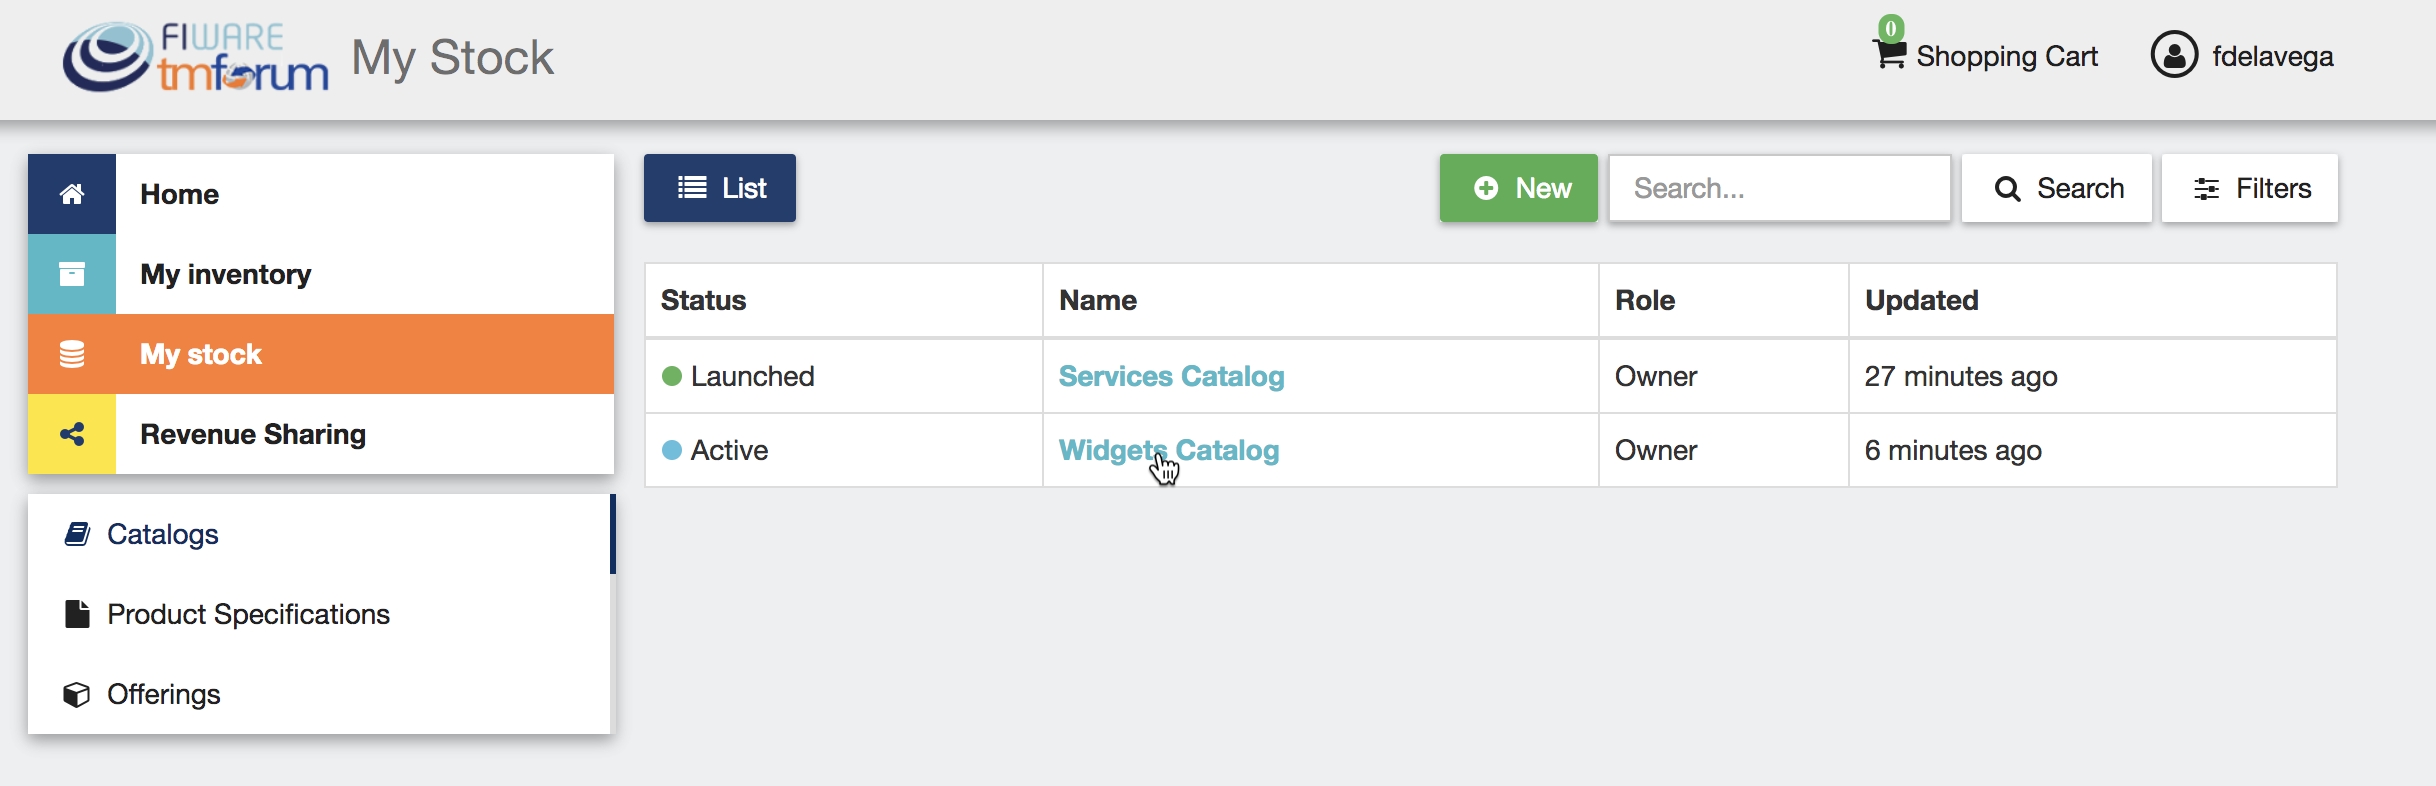The width and height of the screenshot is (2436, 786).
Task: Open the Revenue Sharing share icon
Action: point(72,434)
